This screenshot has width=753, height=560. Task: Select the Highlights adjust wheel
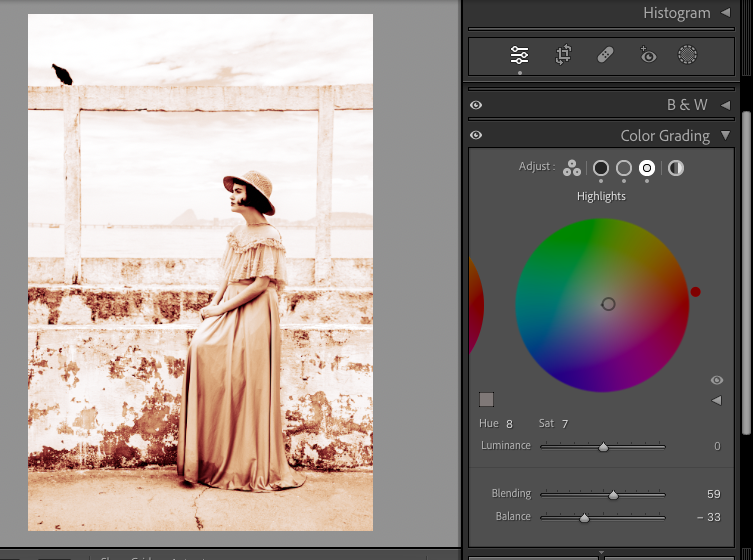[x=647, y=168]
